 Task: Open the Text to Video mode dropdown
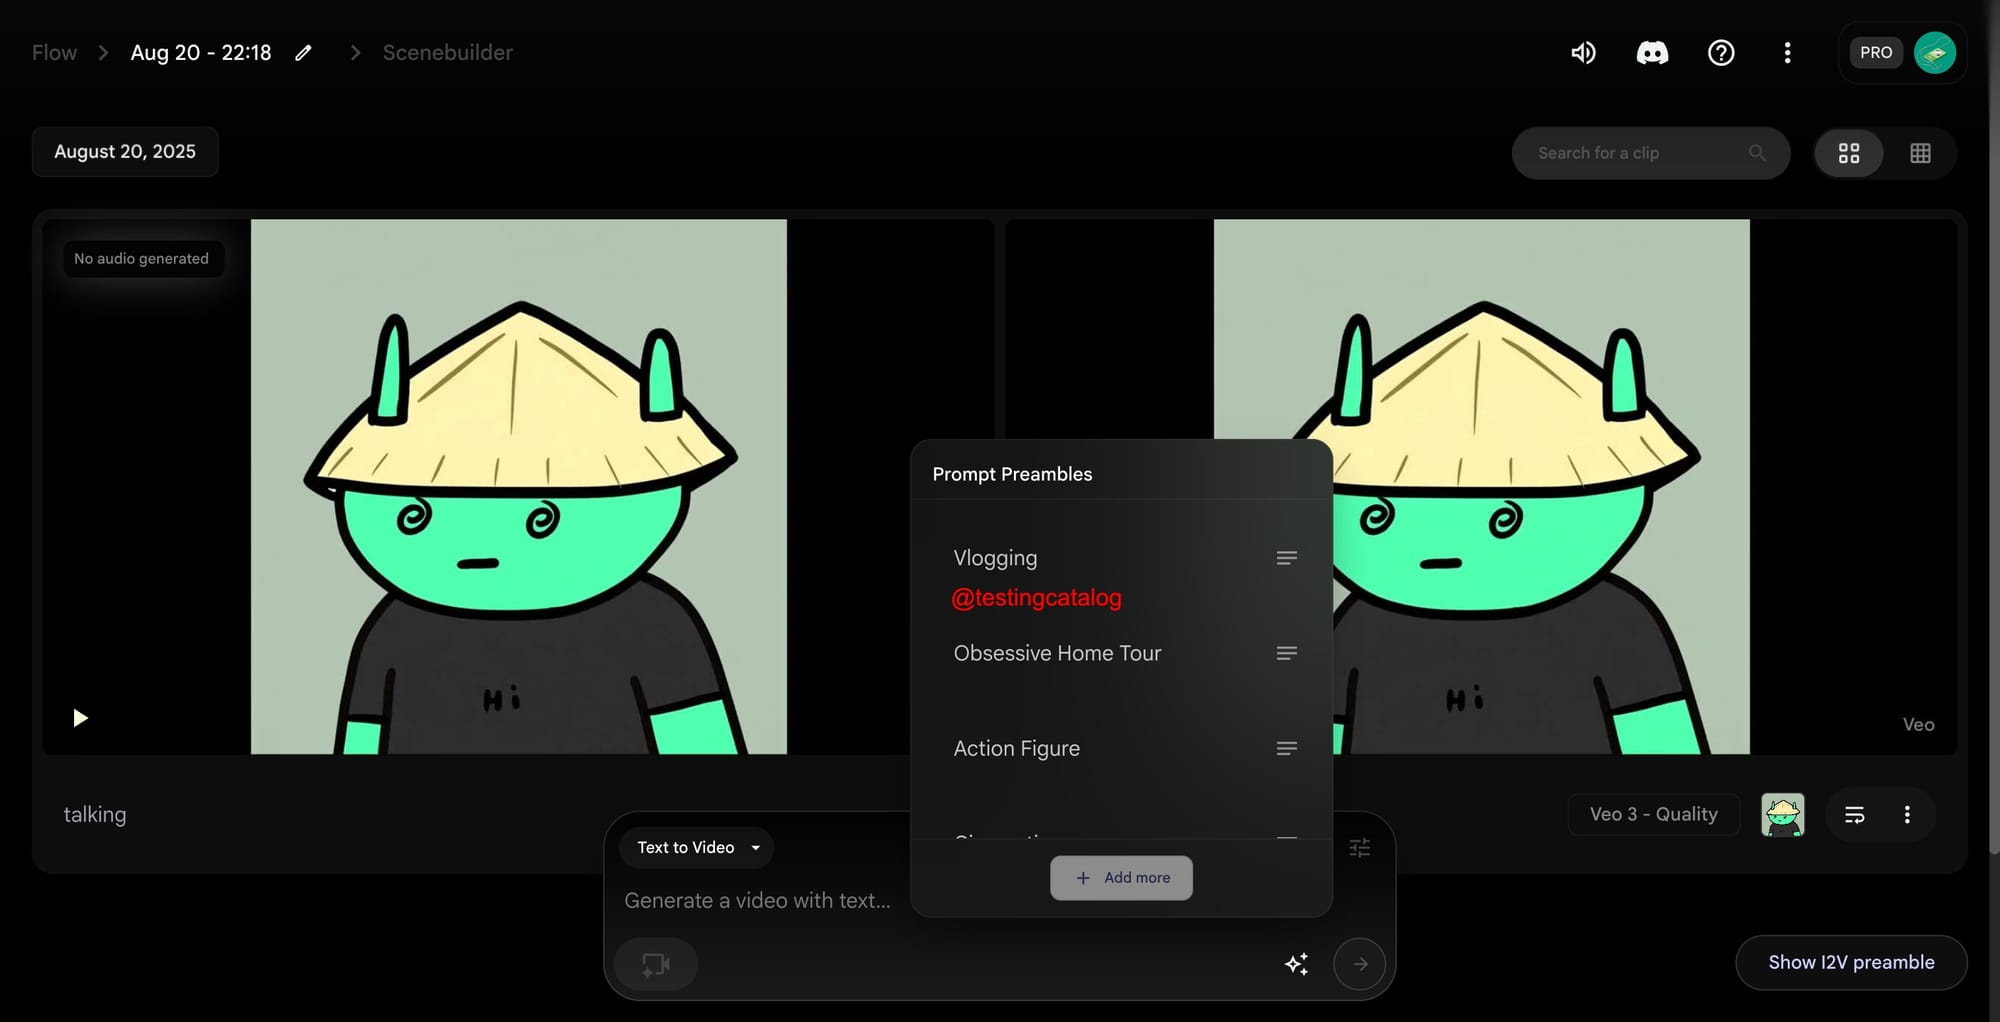(697, 848)
